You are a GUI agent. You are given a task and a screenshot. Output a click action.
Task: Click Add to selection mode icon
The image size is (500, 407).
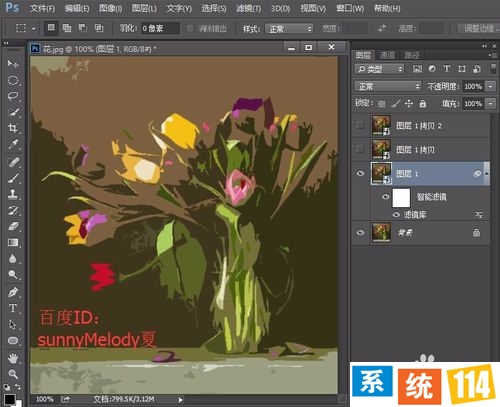coord(67,28)
